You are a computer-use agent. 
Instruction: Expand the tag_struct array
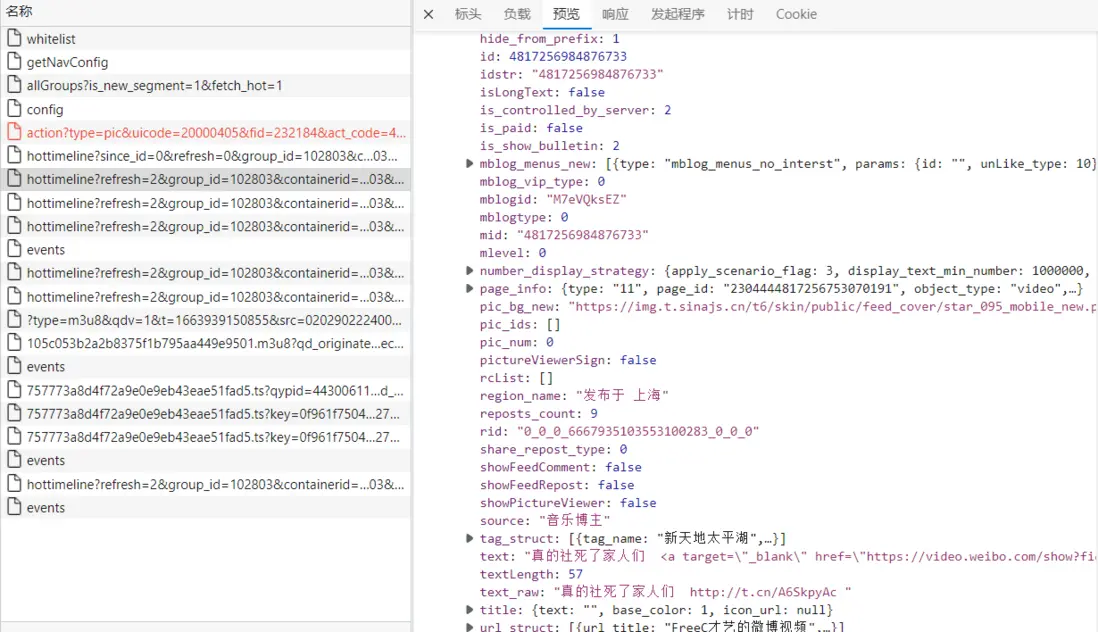[470, 538]
